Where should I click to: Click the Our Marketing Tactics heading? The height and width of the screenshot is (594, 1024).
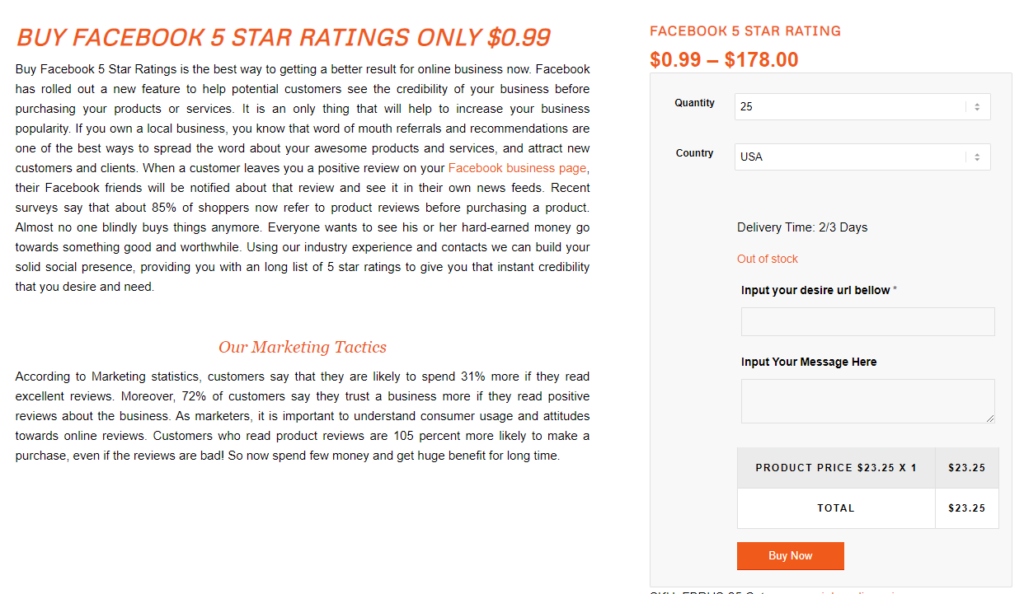(x=302, y=347)
